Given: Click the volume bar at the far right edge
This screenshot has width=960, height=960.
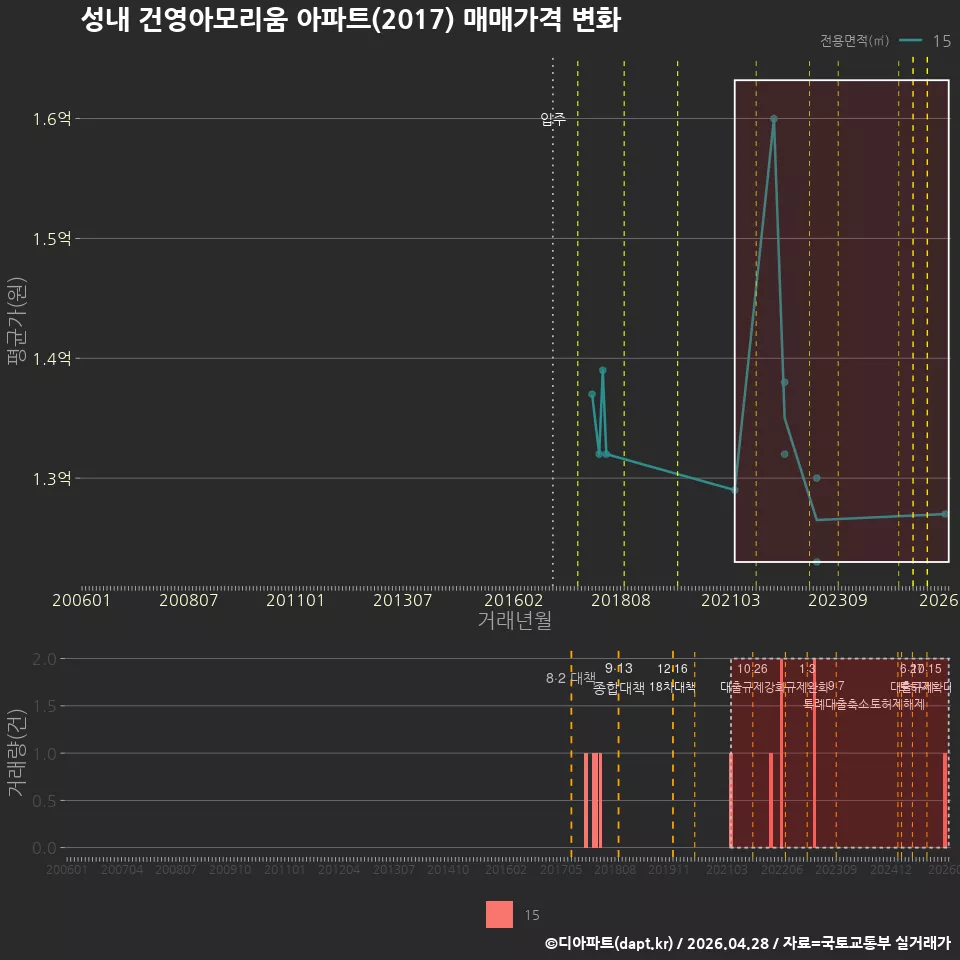Looking at the screenshot, I should [945, 800].
